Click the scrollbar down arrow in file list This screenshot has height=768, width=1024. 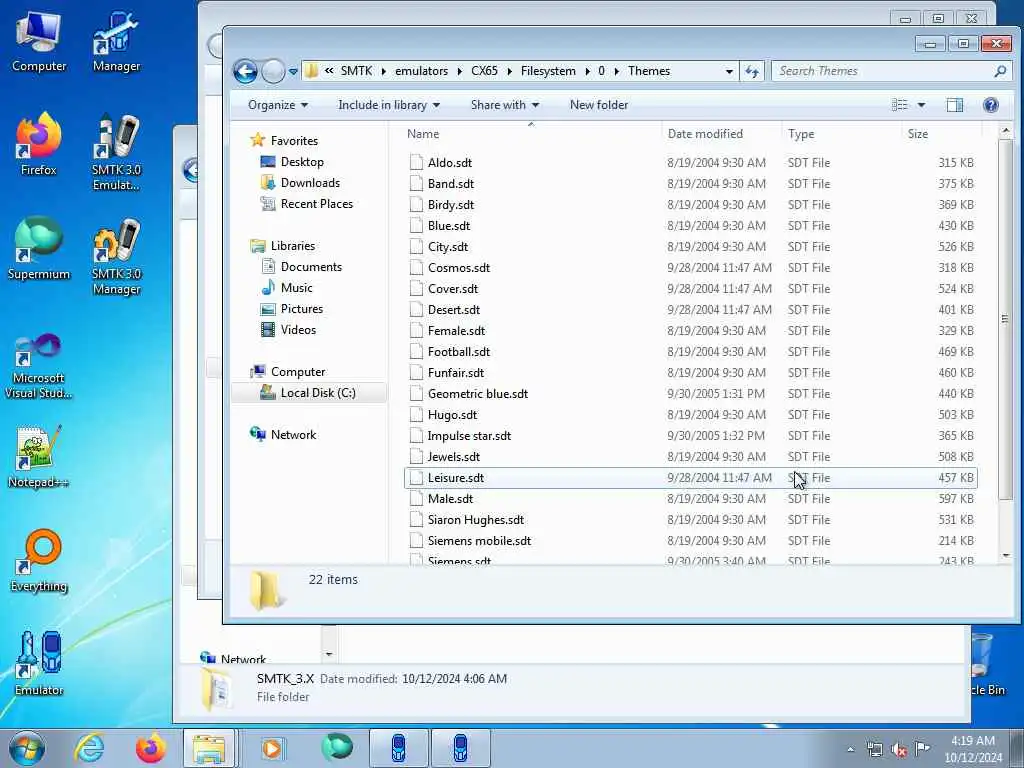(1005, 555)
